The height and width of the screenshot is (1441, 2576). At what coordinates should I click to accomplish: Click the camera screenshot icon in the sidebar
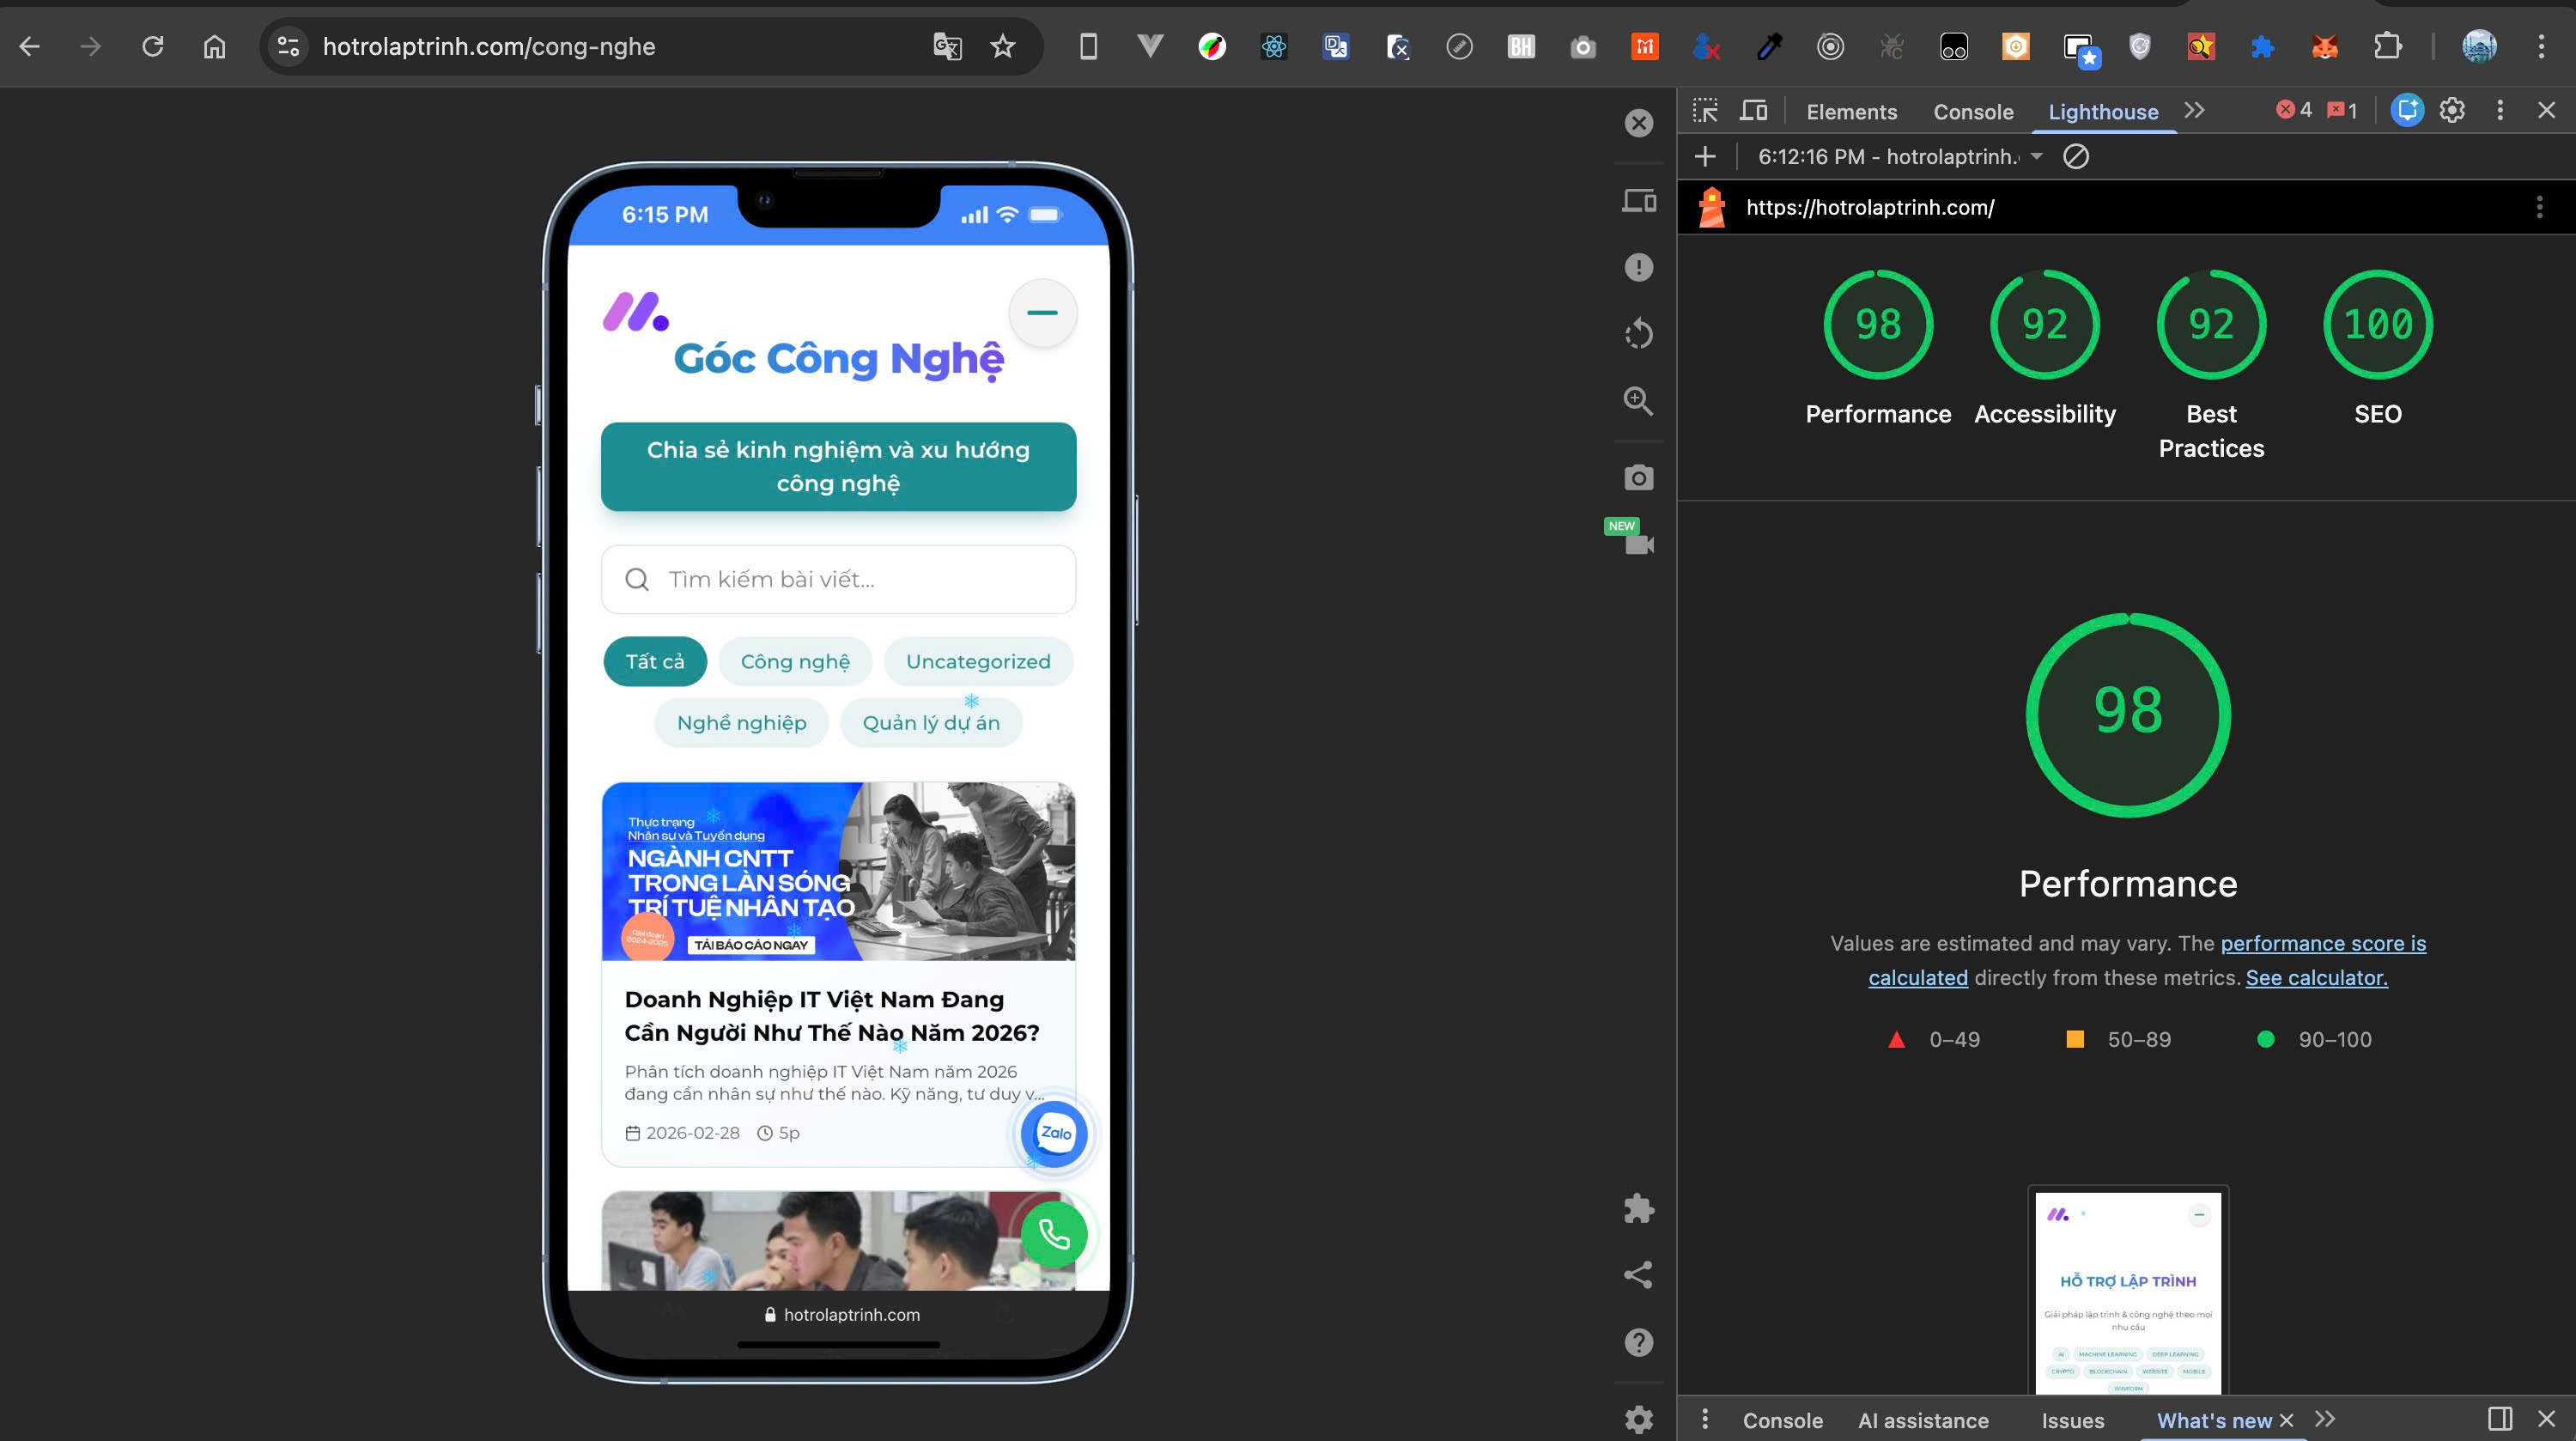(1638, 478)
